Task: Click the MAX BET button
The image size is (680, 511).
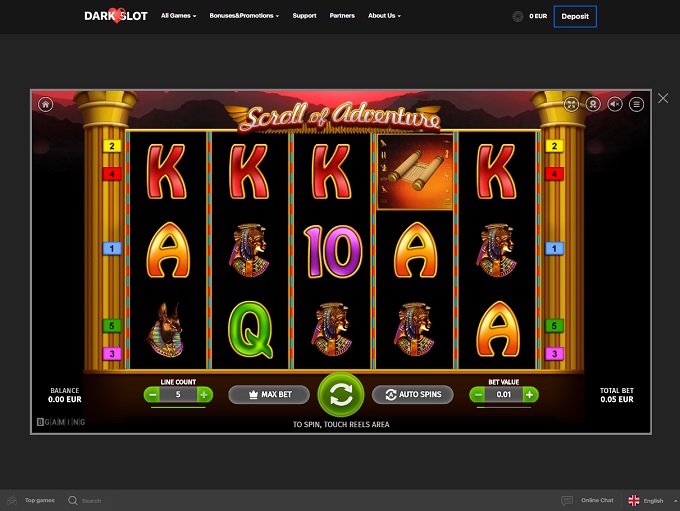Action: click(x=269, y=395)
